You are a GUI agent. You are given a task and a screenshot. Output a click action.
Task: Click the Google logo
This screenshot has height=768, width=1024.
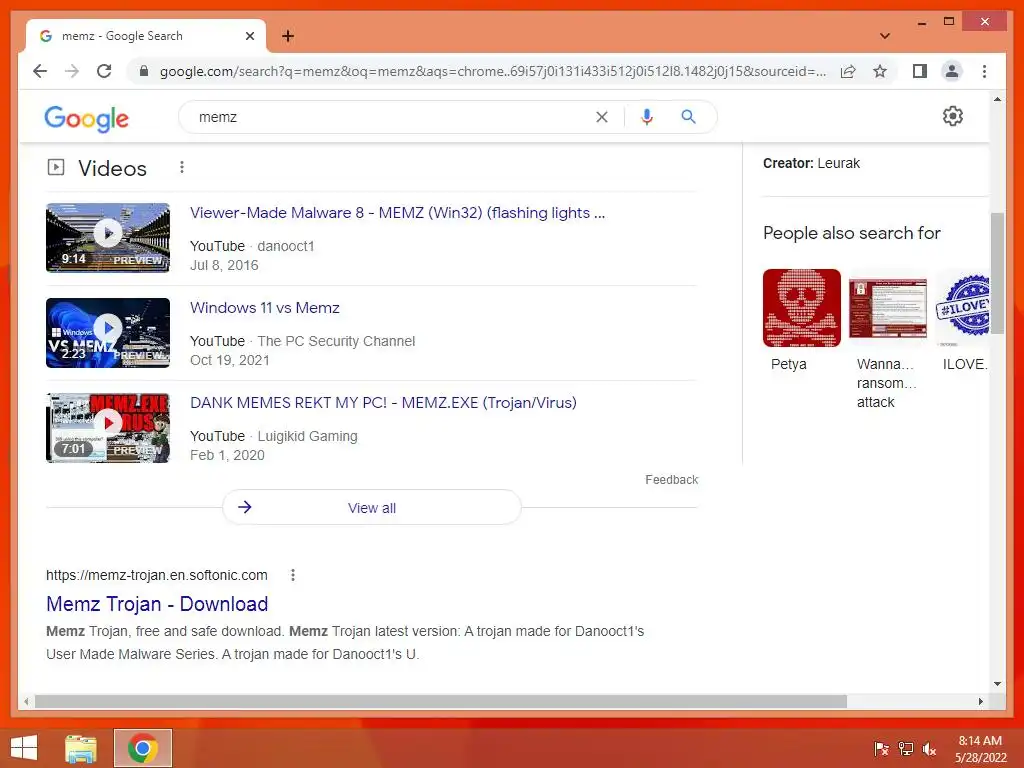point(86,118)
